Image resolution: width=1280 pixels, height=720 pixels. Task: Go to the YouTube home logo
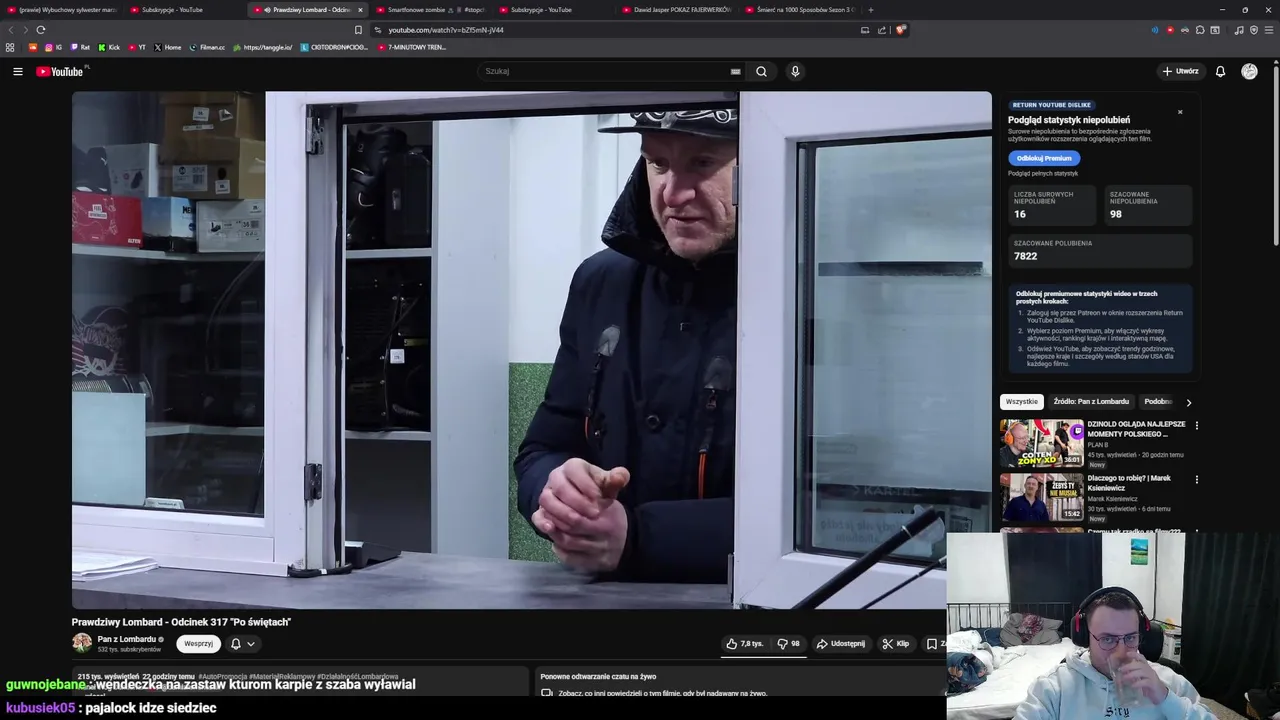(60, 71)
